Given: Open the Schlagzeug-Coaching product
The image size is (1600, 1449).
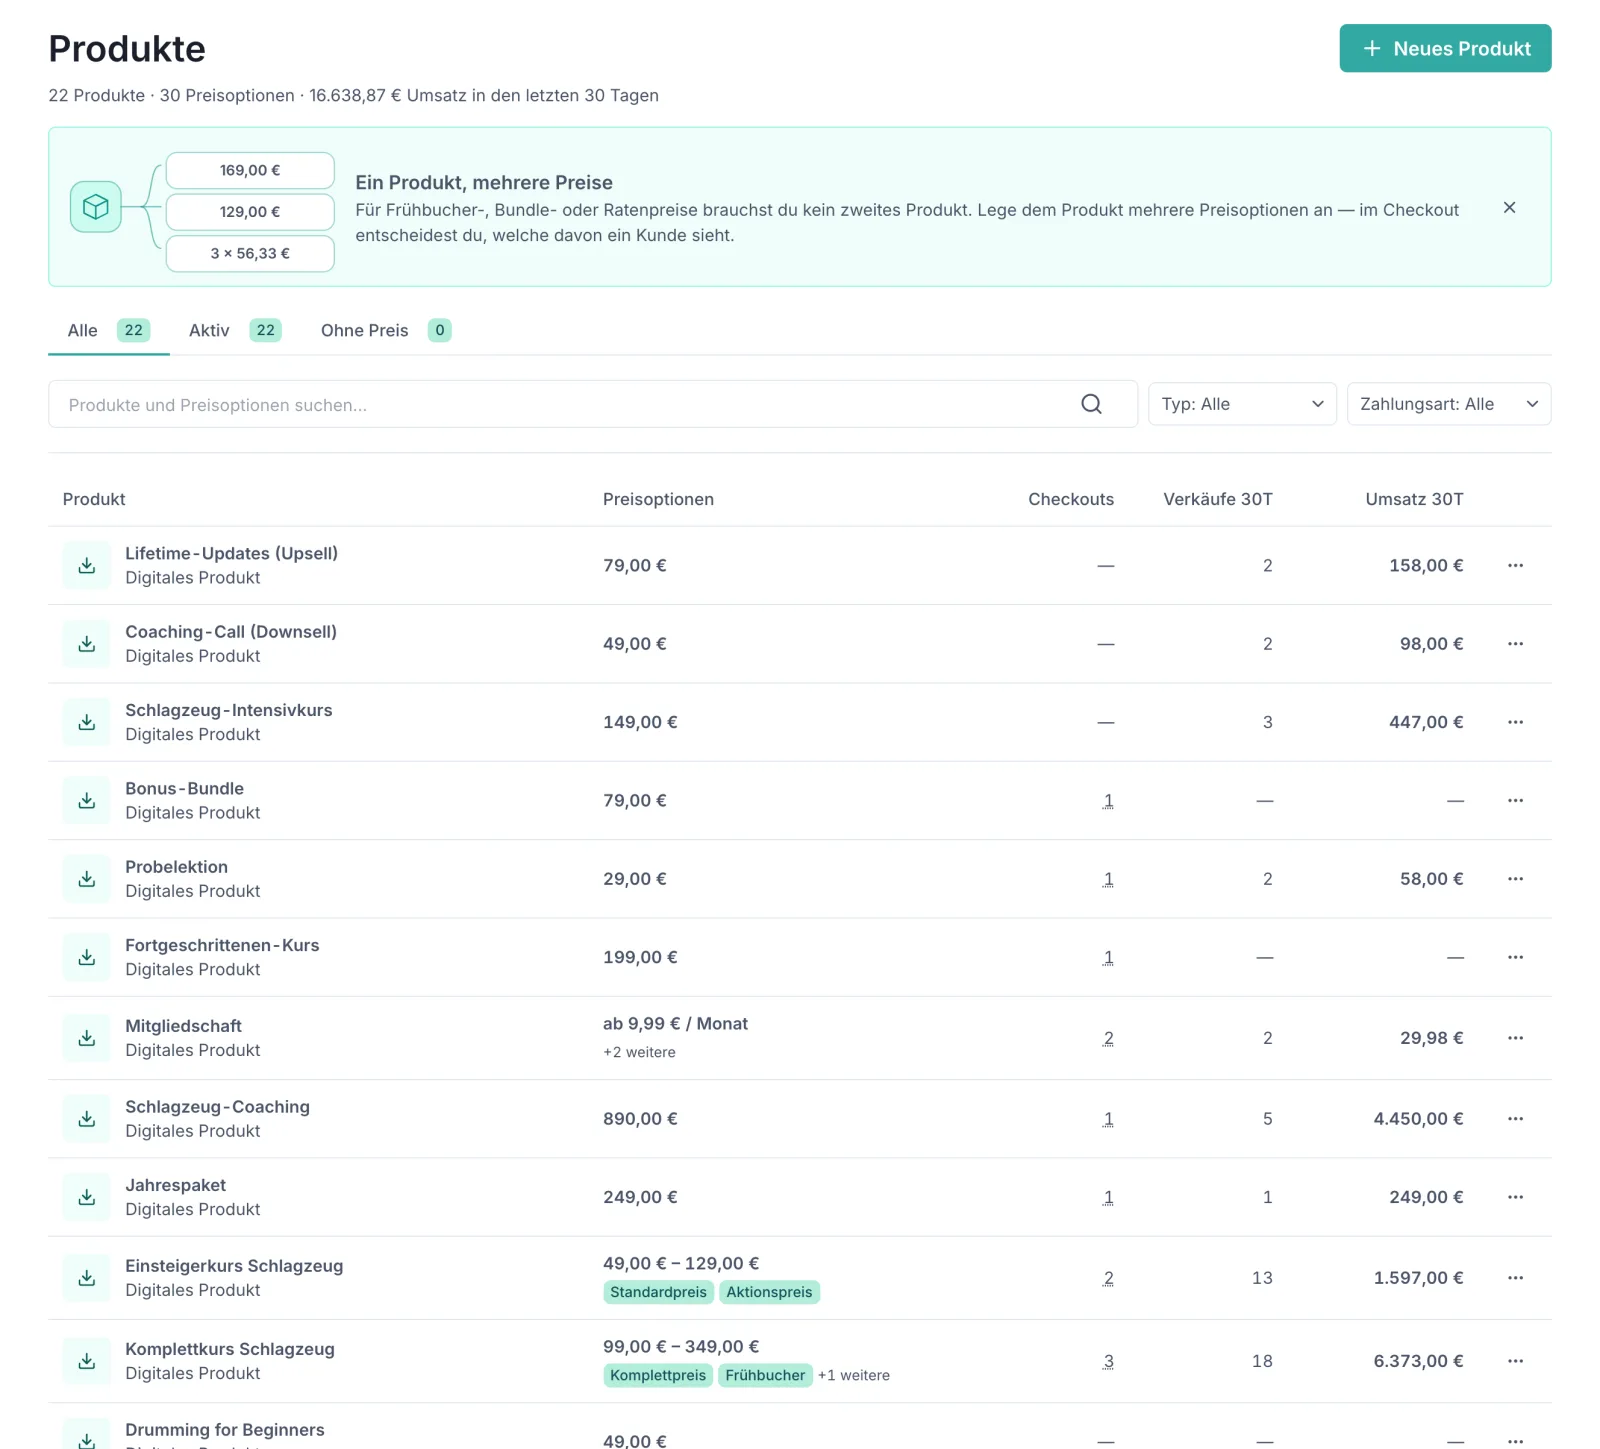Looking at the screenshot, I should (x=217, y=1107).
